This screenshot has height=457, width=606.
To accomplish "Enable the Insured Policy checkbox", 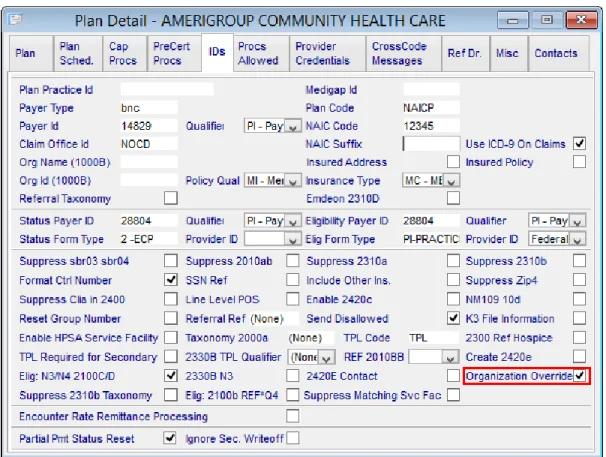I will (579, 162).
